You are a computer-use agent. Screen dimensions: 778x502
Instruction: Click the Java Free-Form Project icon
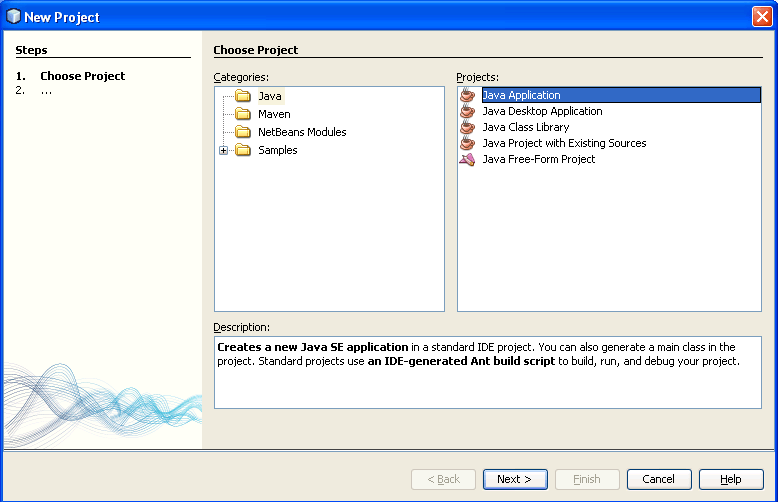pos(467,159)
